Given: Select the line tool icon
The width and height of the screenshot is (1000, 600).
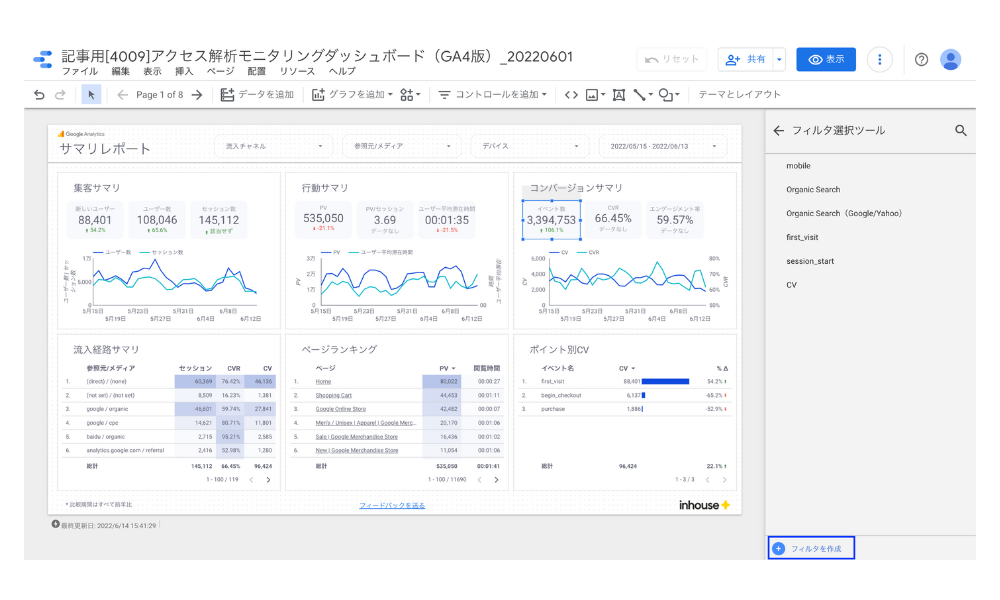Looking at the screenshot, I should pos(643,94).
